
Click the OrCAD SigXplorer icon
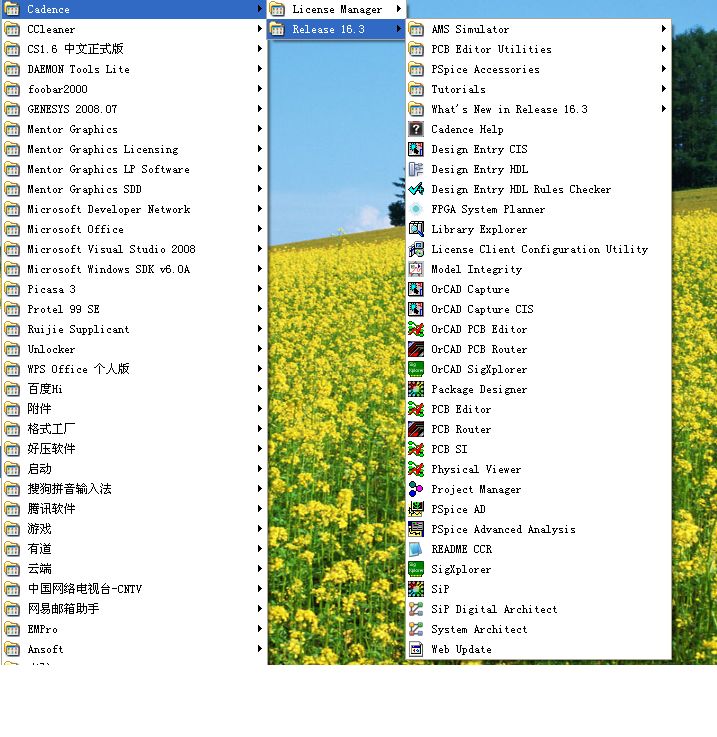416,369
